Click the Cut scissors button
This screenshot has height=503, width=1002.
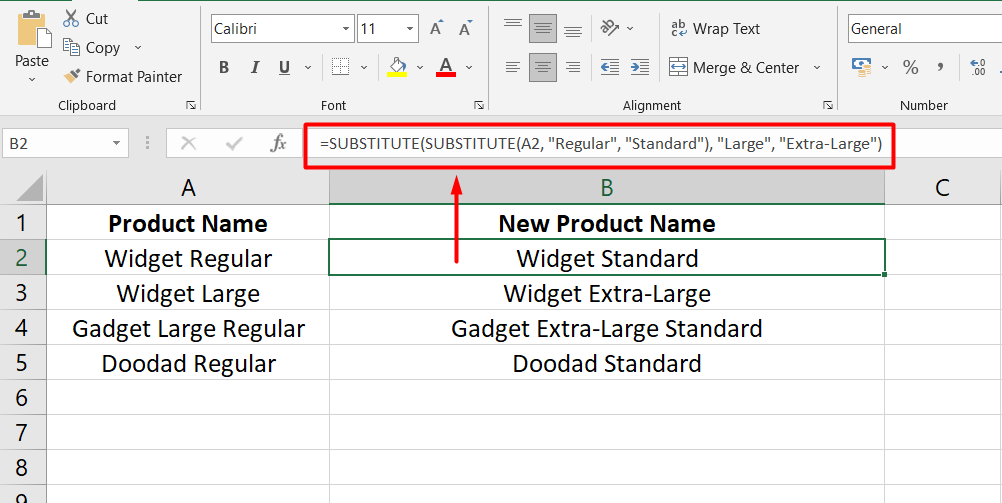(86, 19)
